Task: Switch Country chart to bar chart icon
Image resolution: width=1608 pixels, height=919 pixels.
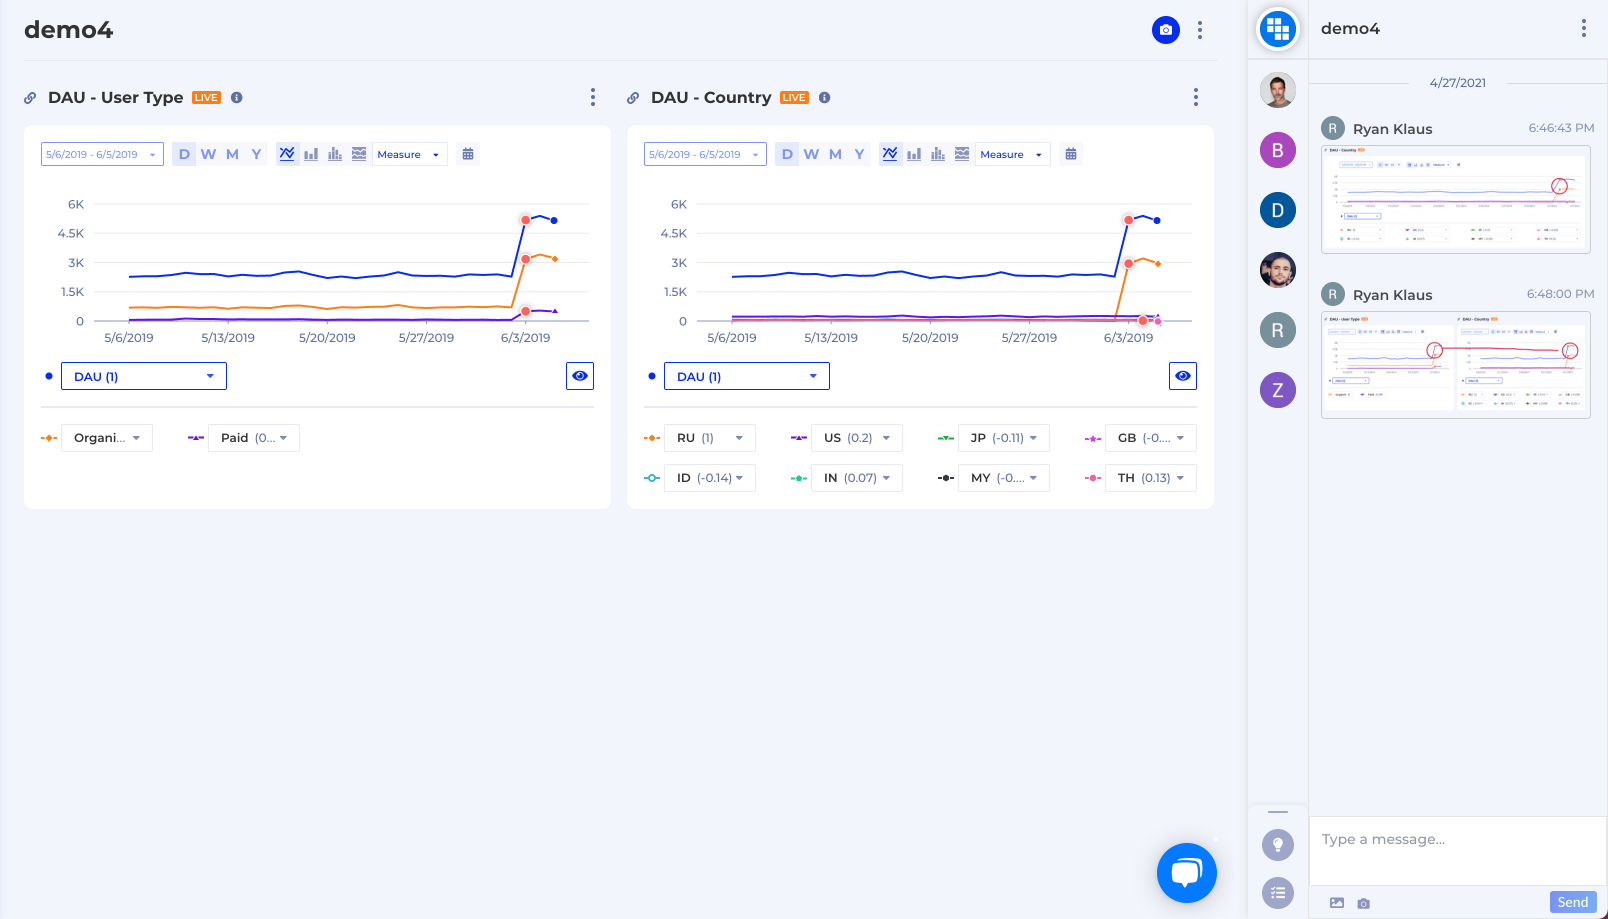Action: pyautogui.click(x=914, y=154)
